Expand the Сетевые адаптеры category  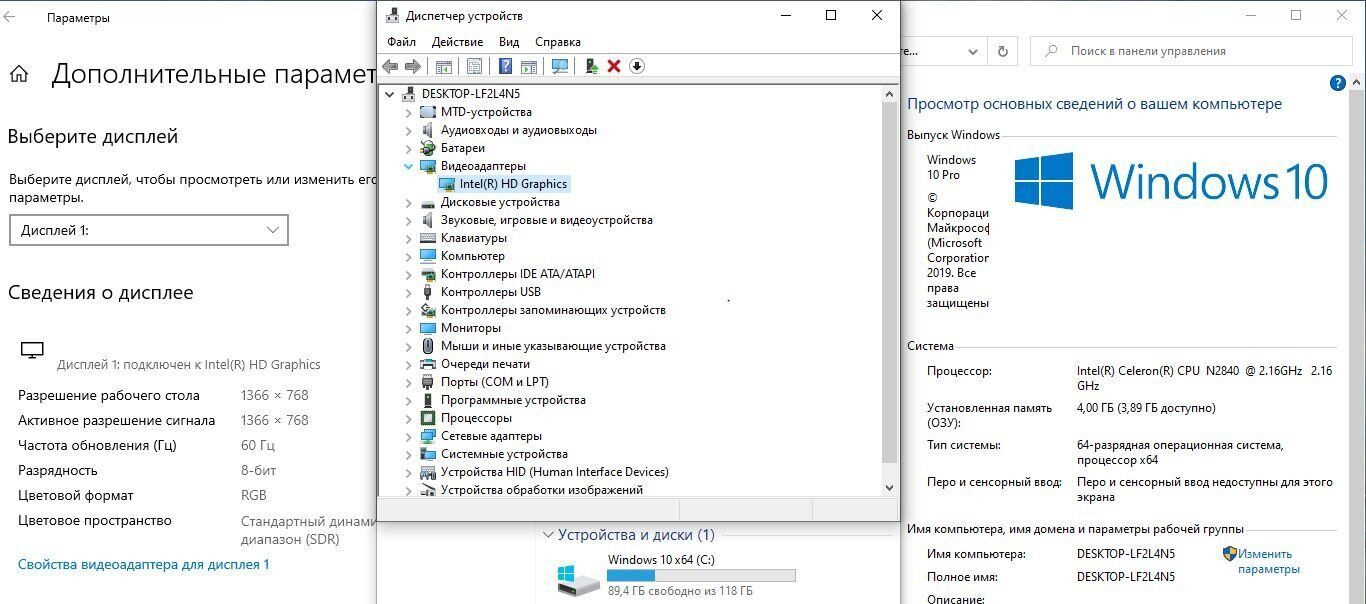[408, 436]
